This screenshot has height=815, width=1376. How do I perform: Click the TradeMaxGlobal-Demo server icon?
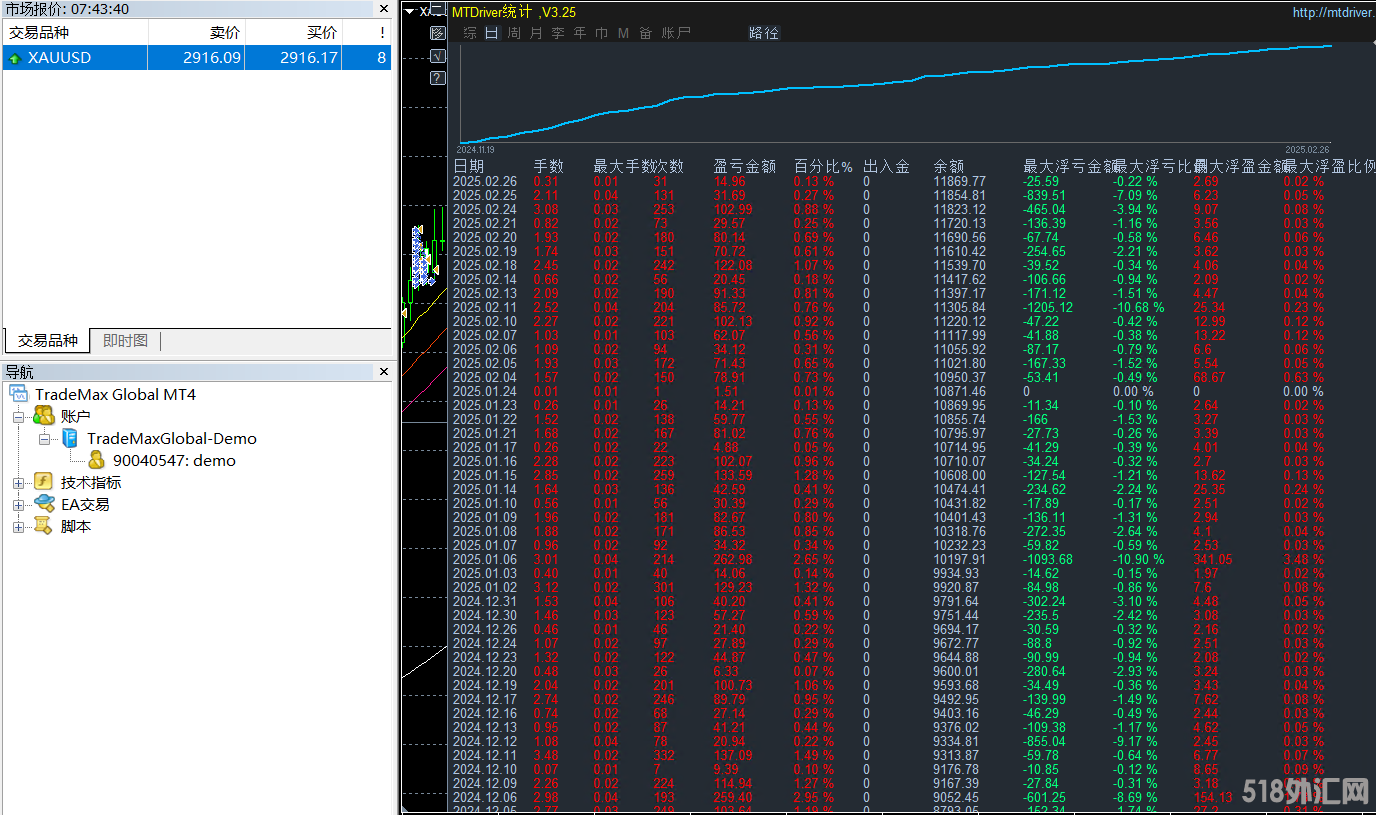(70, 438)
